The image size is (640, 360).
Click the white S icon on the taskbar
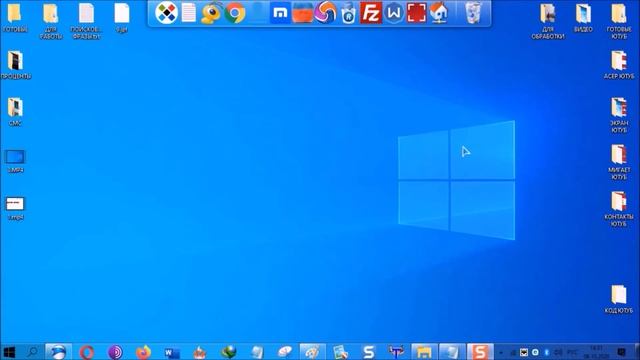pos(369,352)
